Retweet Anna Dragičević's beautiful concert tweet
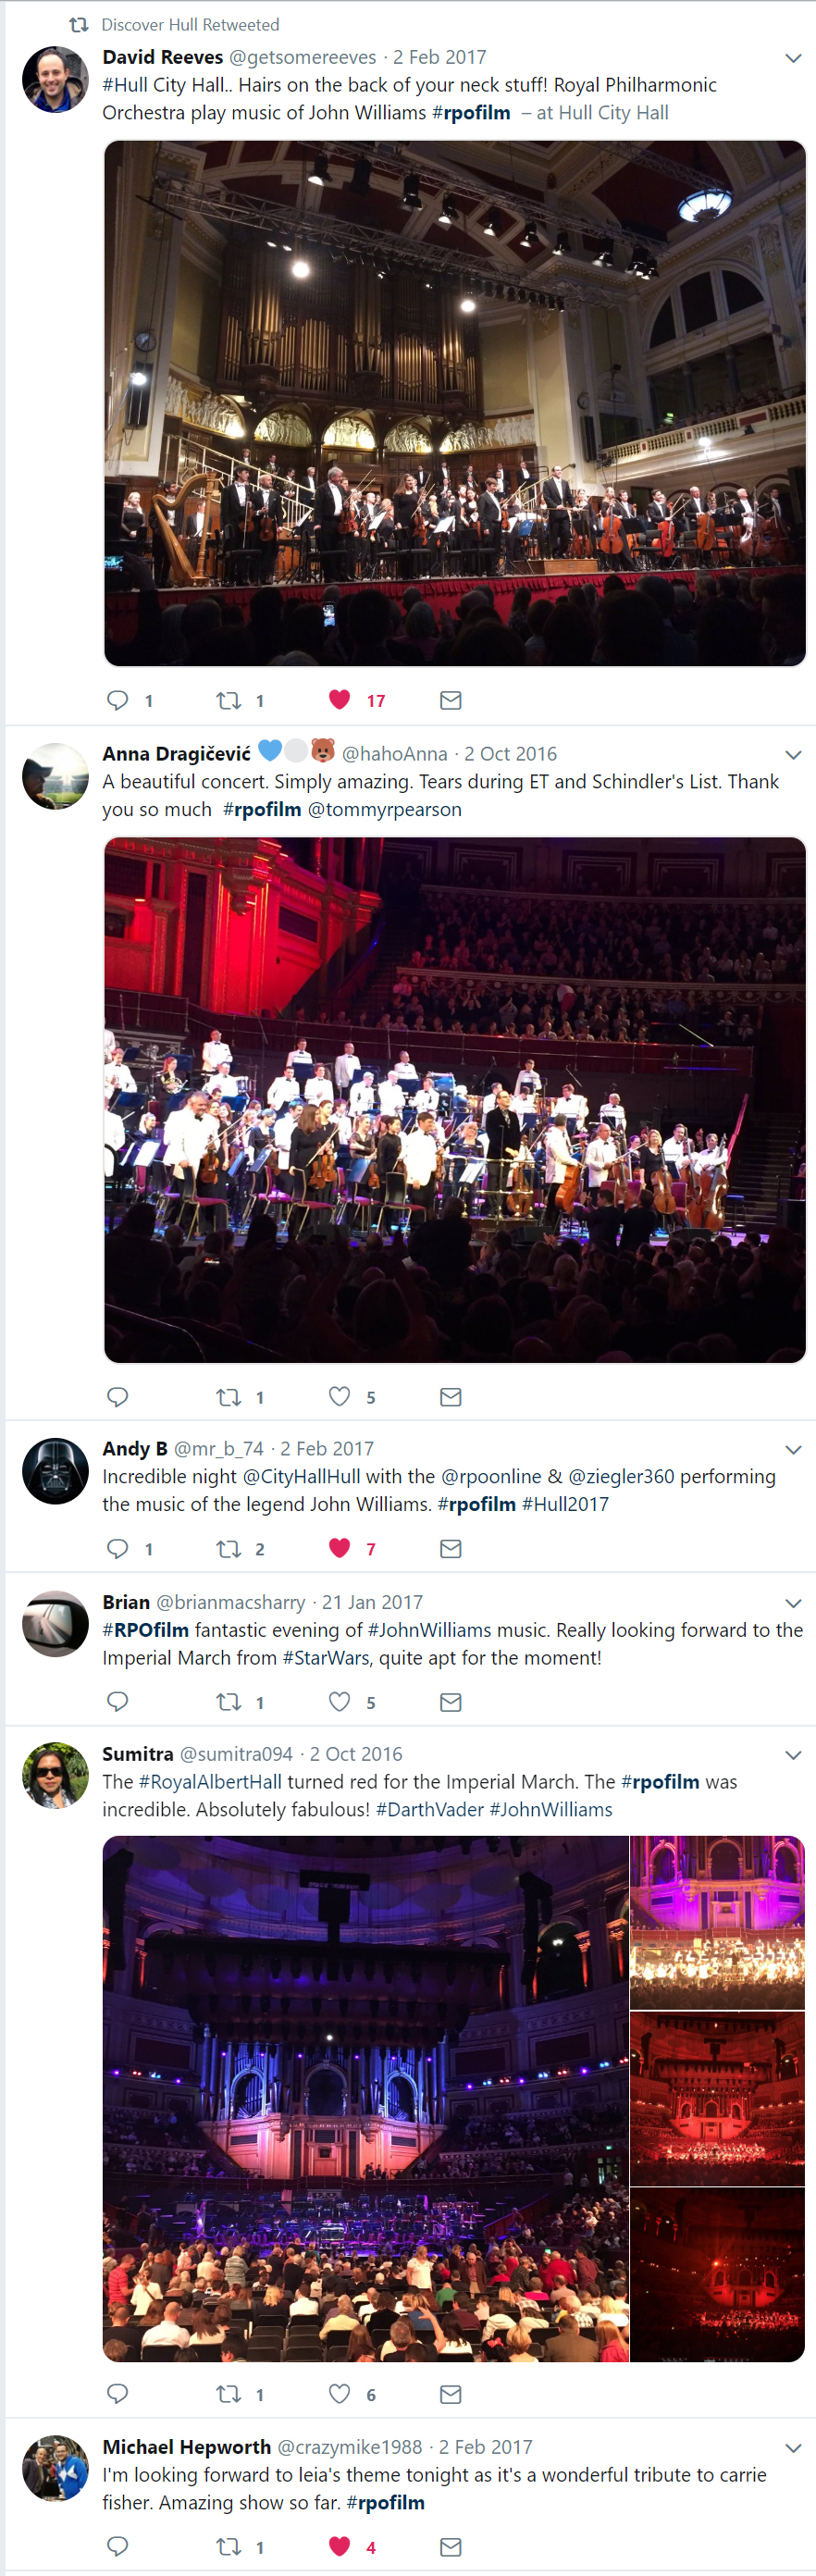The height and width of the screenshot is (2576, 816). pos(229,1397)
